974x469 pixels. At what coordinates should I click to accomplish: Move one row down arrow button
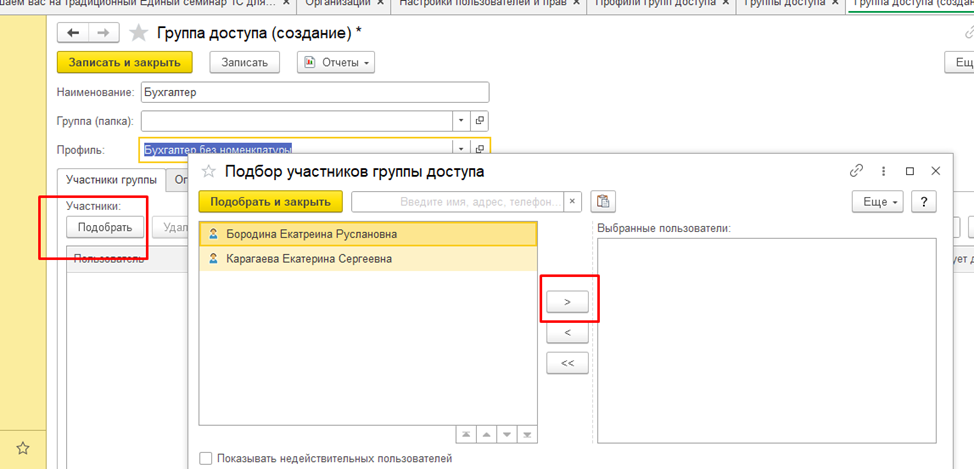(507, 434)
